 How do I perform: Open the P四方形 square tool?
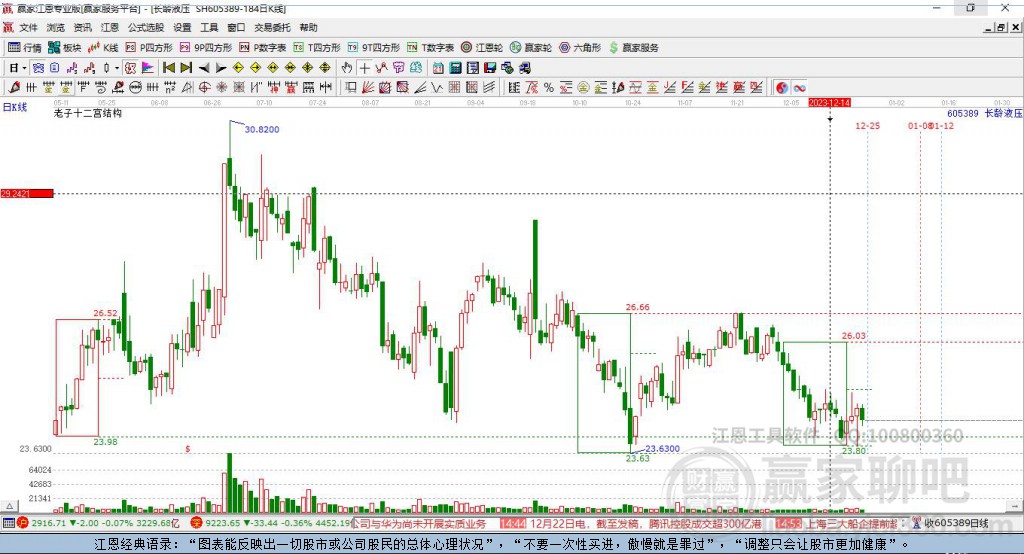tap(149, 48)
